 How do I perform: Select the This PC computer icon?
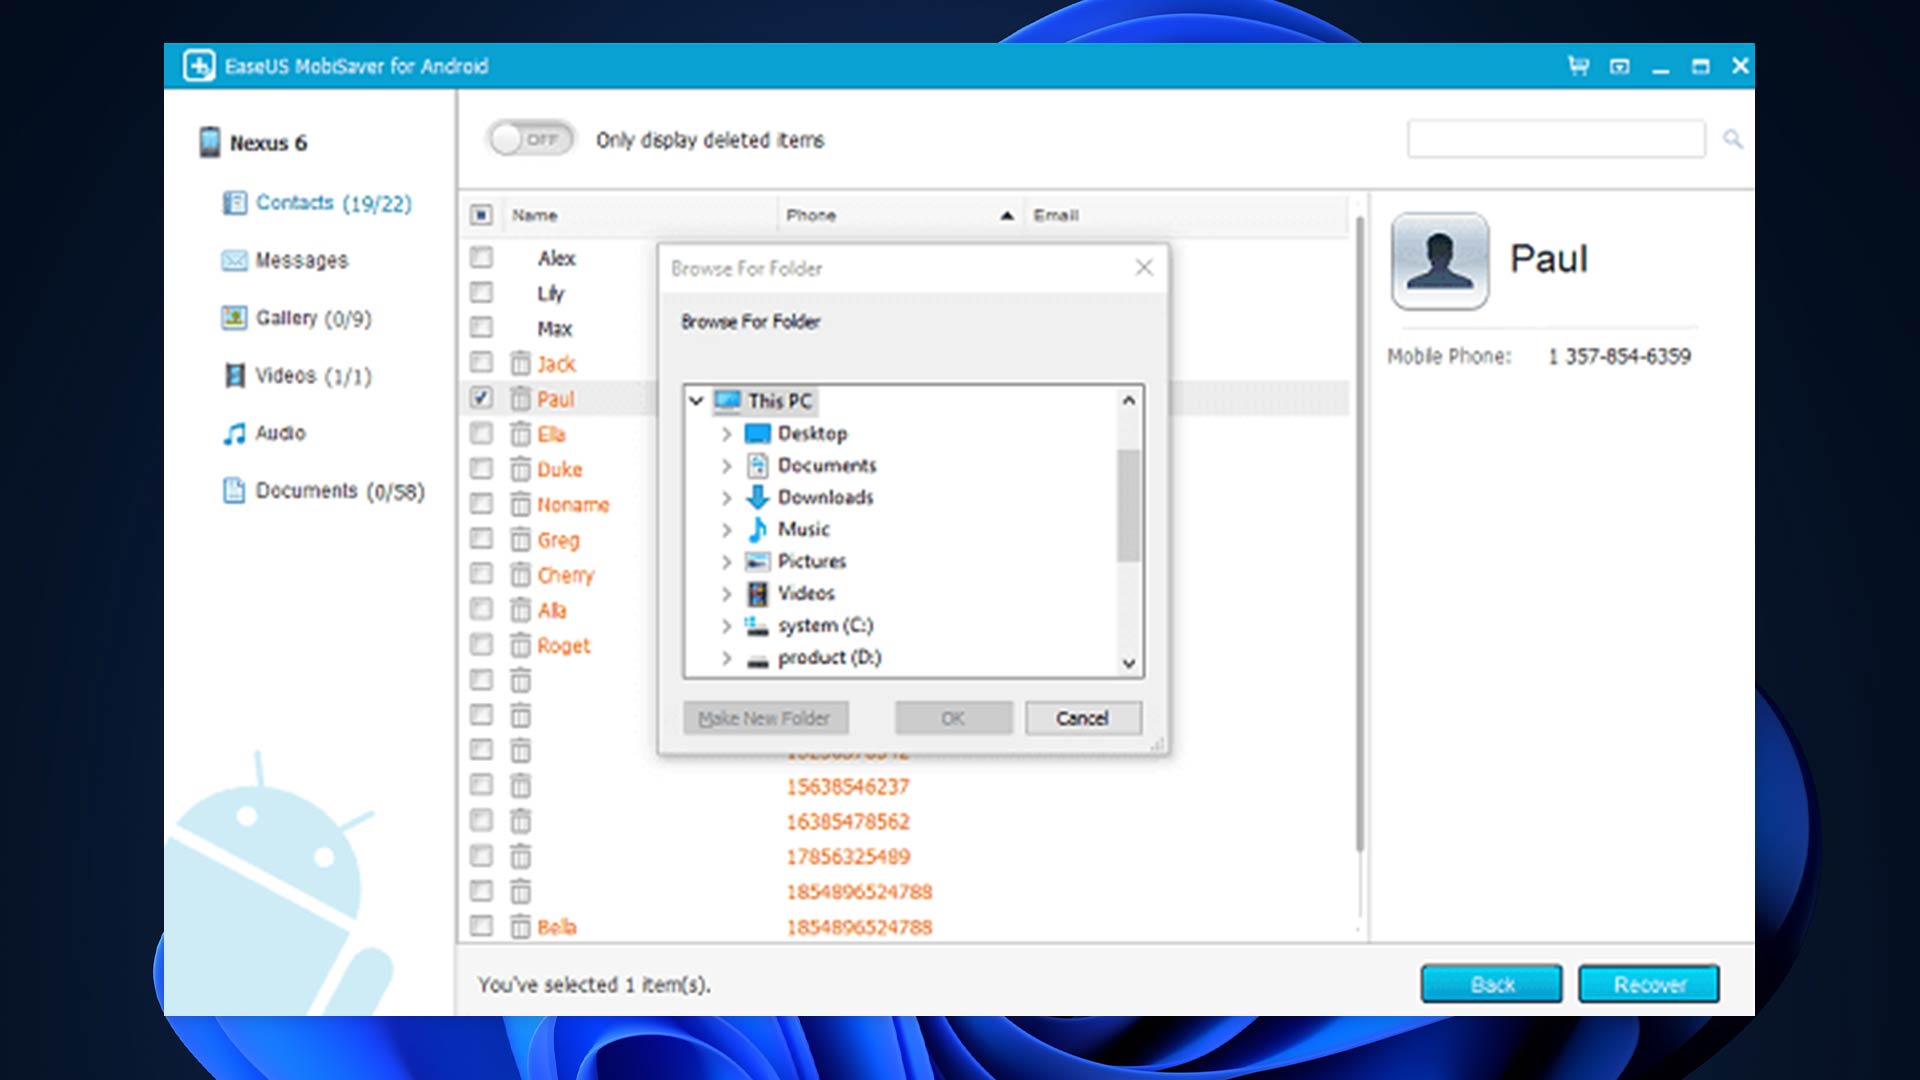[727, 401]
